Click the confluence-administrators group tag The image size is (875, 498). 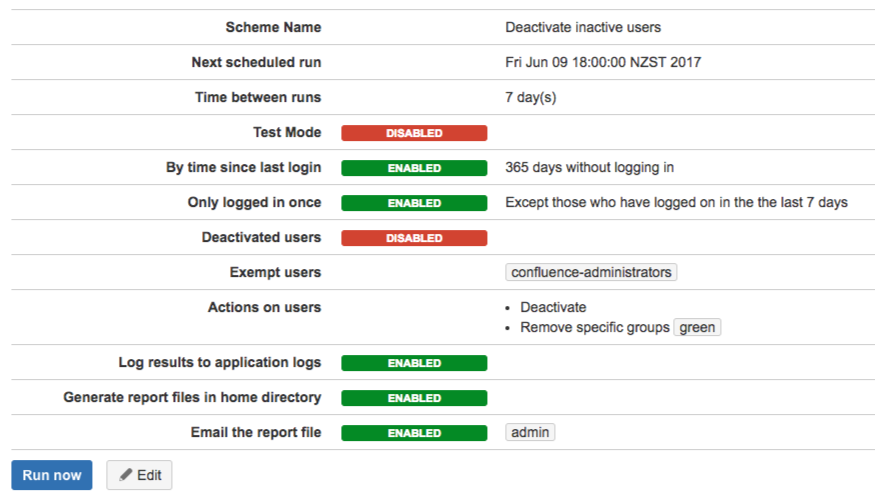pyautogui.click(x=591, y=272)
